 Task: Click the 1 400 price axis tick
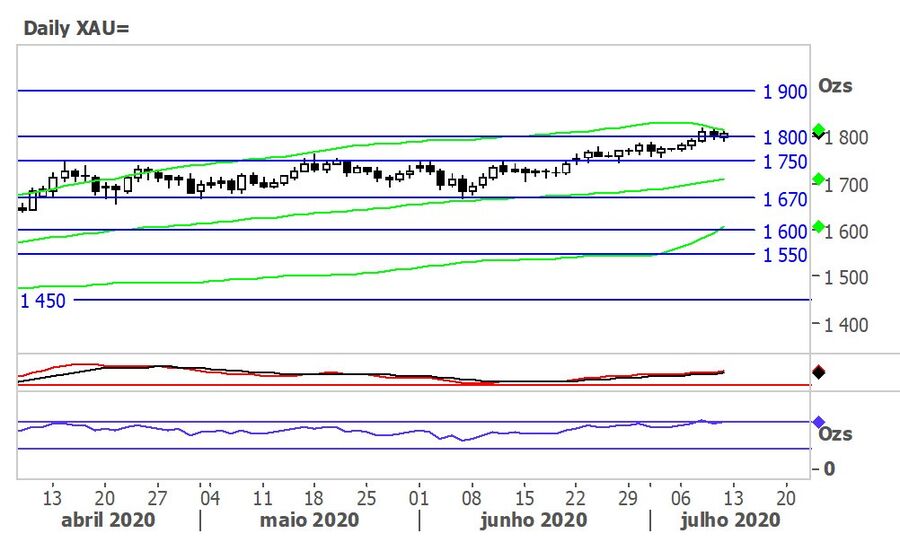pyautogui.click(x=845, y=325)
